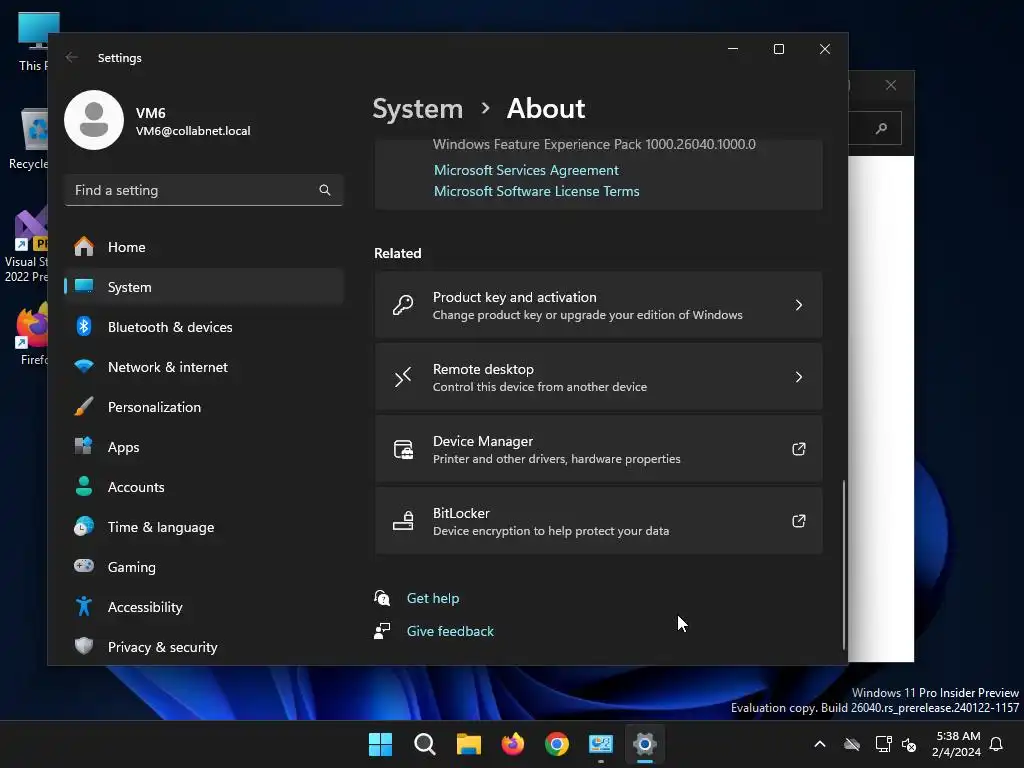The width and height of the screenshot is (1024, 768).
Task: Open BitLocker device encryption
Action: point(598,521)
